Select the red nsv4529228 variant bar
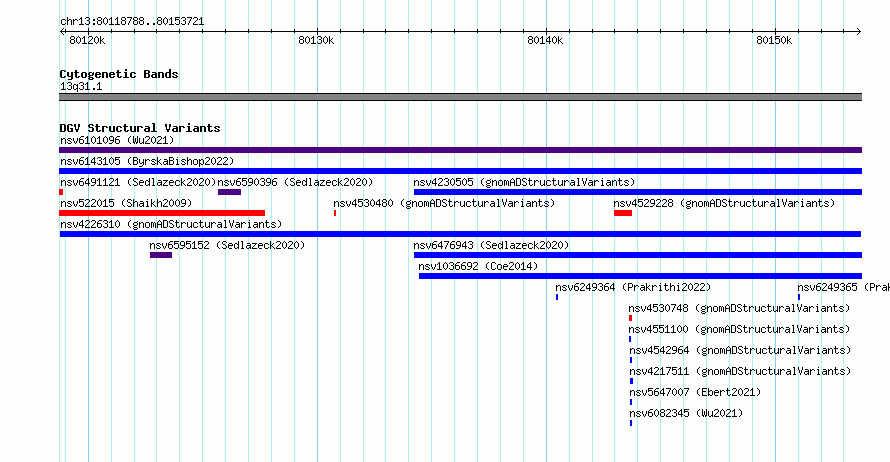 tap(623, 213)
